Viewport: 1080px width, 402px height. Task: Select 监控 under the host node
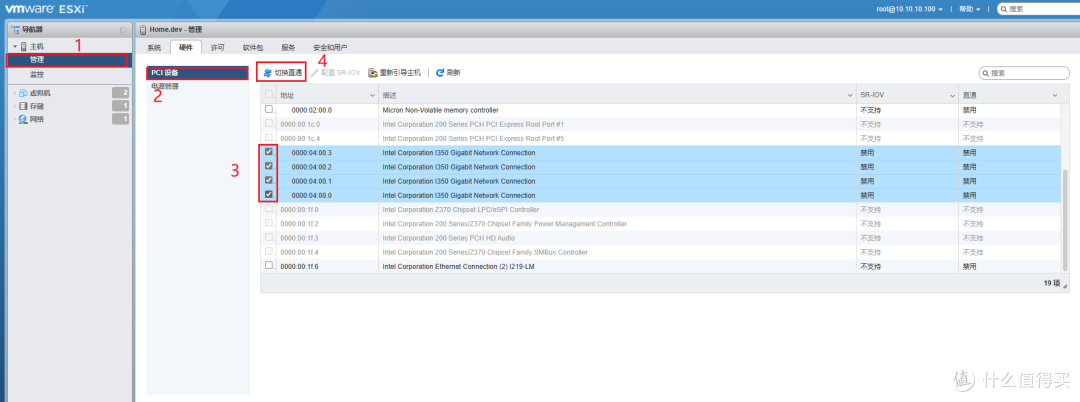(36, 74)
